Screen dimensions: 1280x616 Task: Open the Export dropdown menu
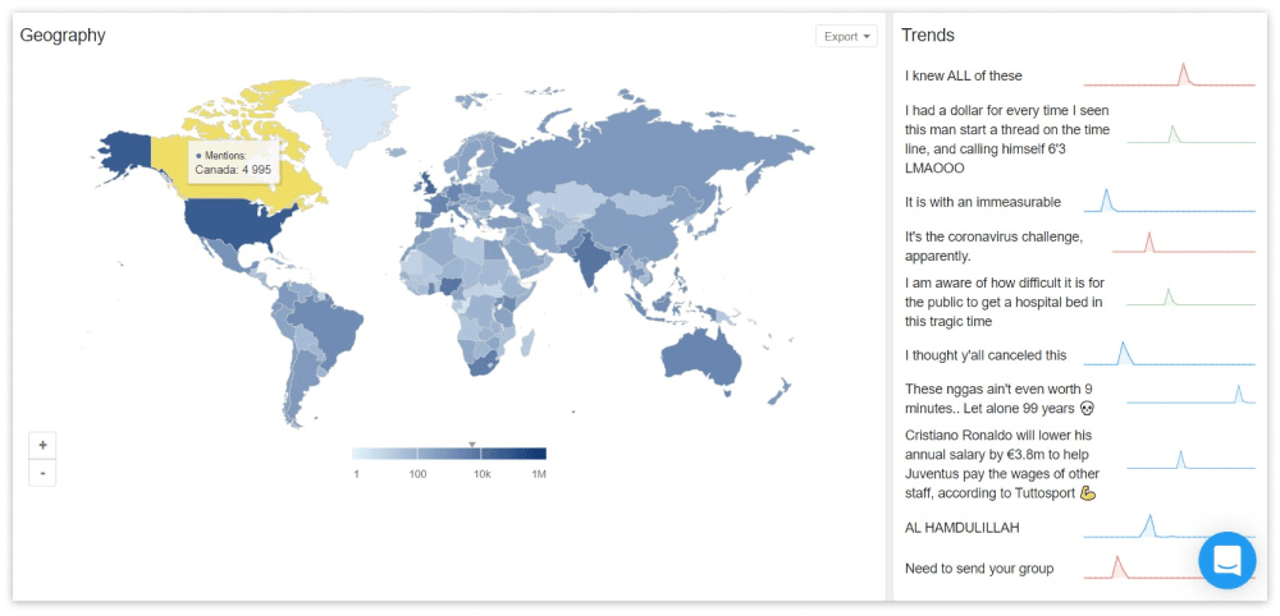(846, 35)
